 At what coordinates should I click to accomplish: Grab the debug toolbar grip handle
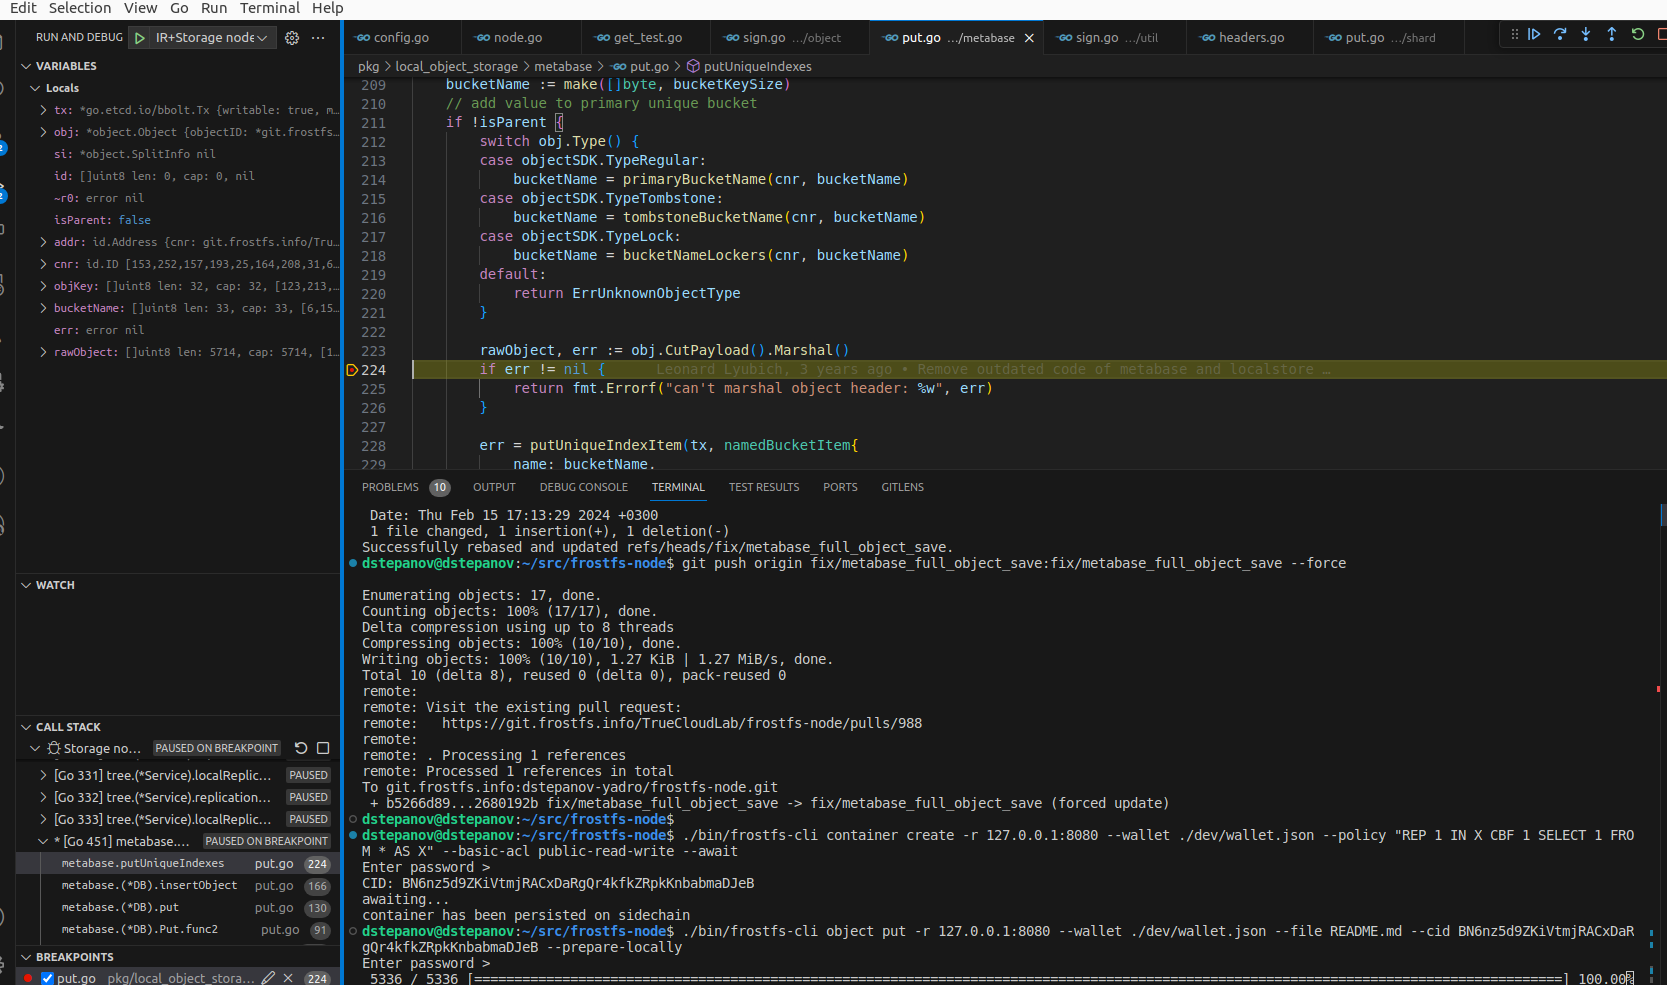point(1514,34)
